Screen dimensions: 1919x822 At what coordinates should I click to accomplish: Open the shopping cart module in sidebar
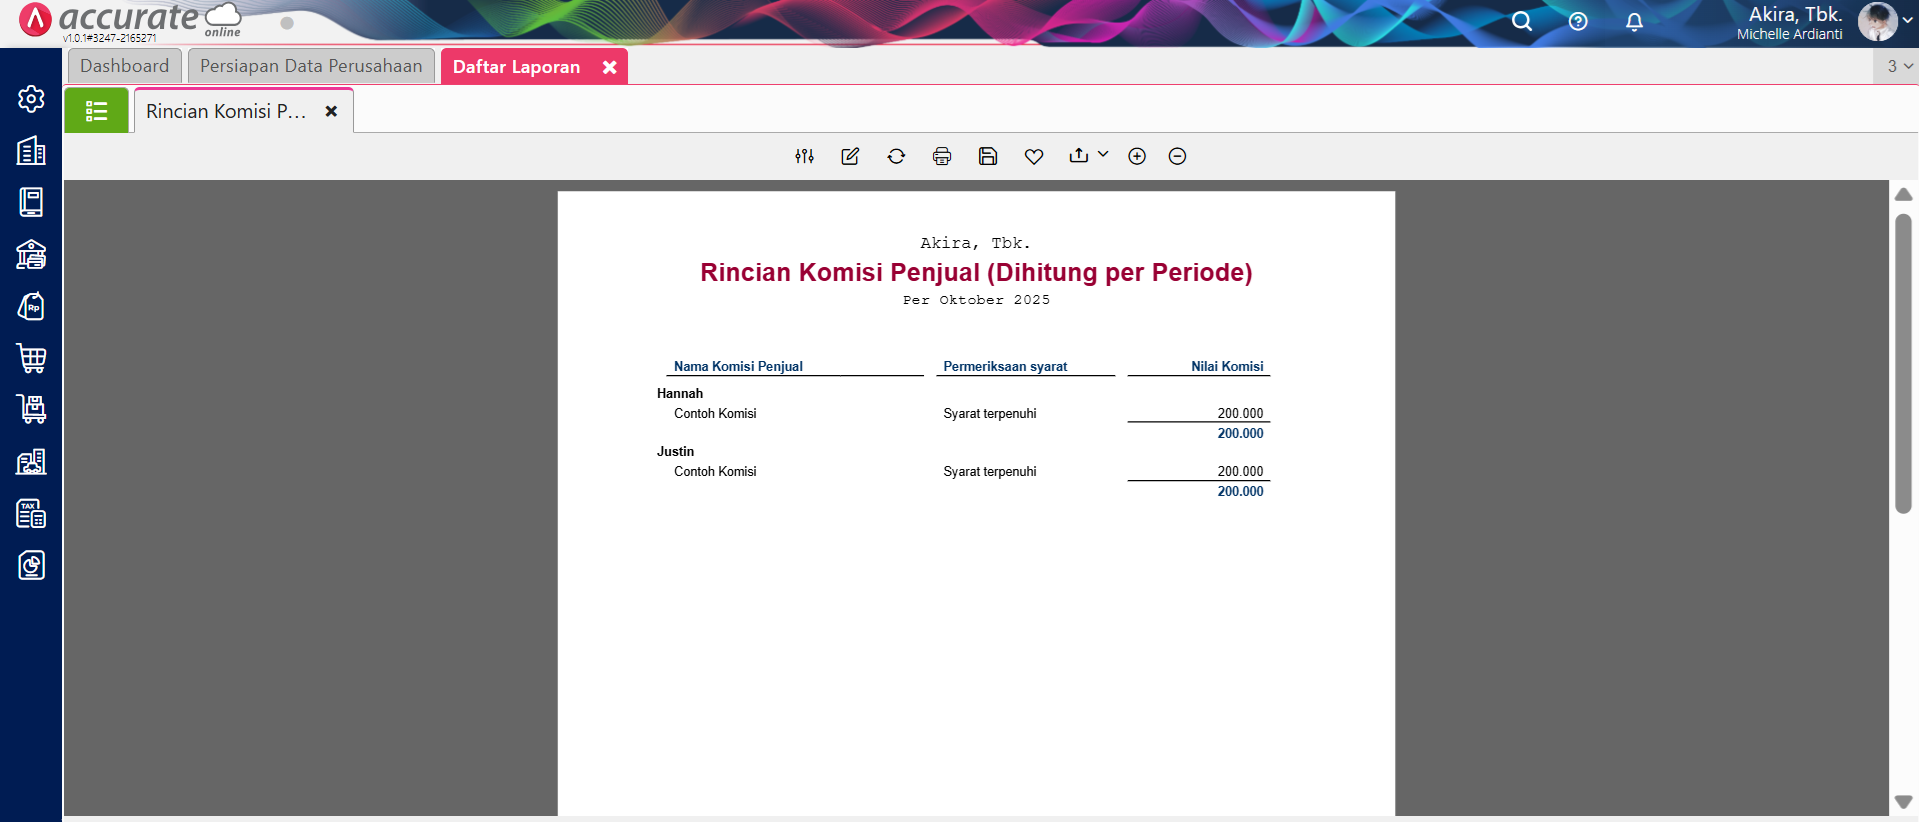click(31, 358)
